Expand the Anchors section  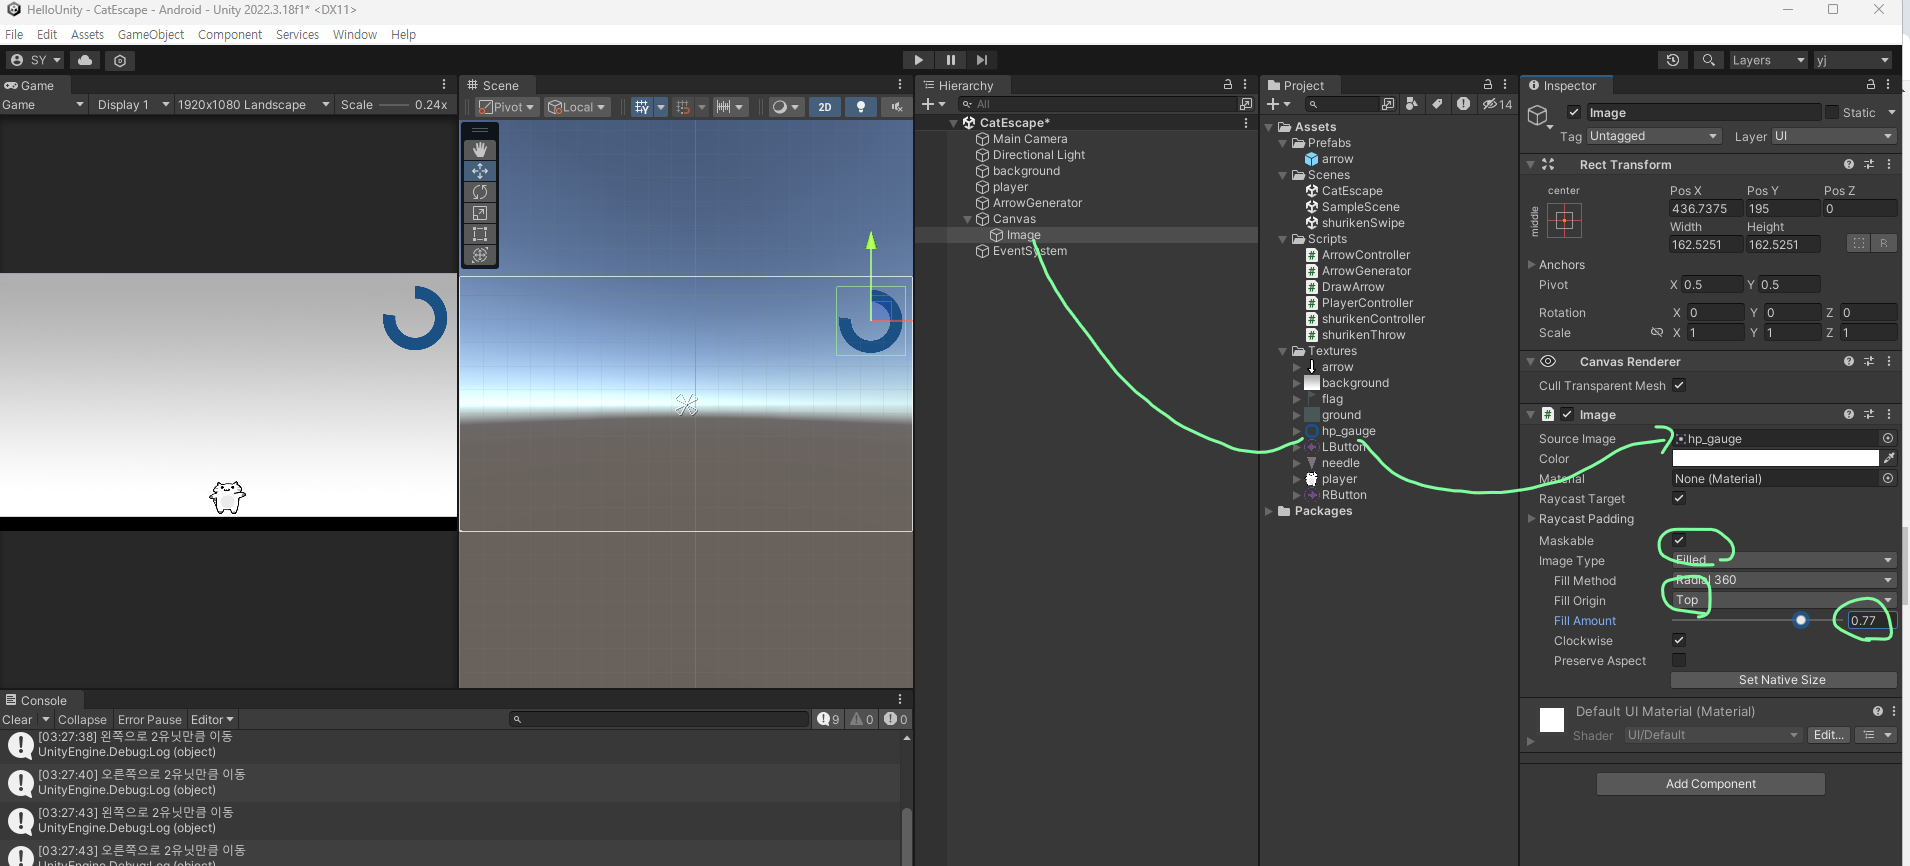coord(1531,265)
